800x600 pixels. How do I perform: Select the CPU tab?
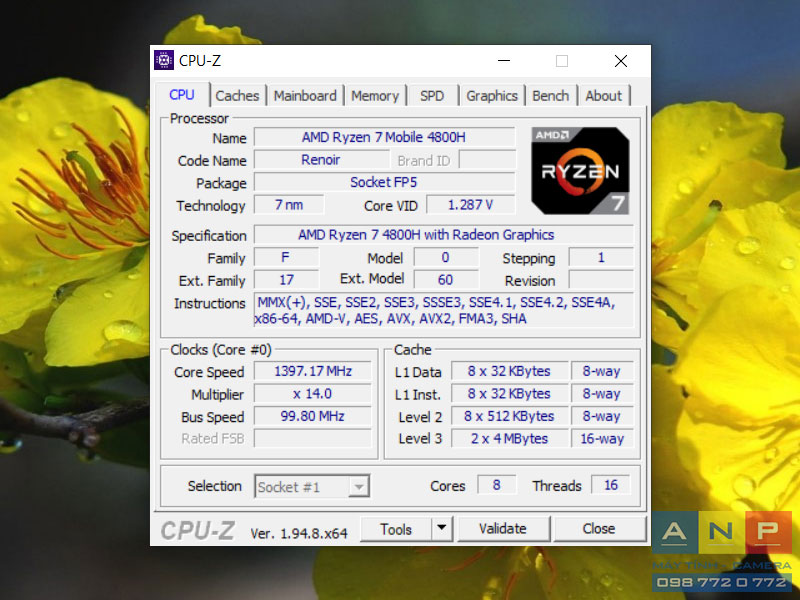(182, 95)
